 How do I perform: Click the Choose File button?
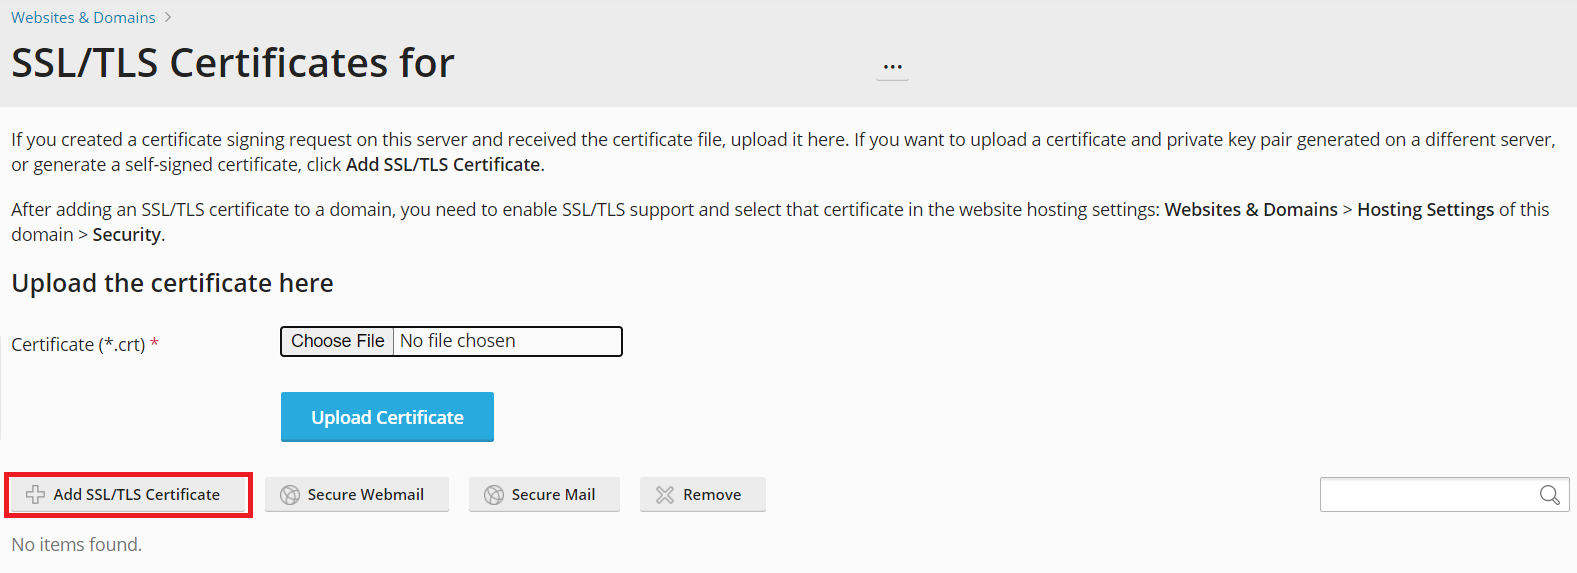(338, 341)
